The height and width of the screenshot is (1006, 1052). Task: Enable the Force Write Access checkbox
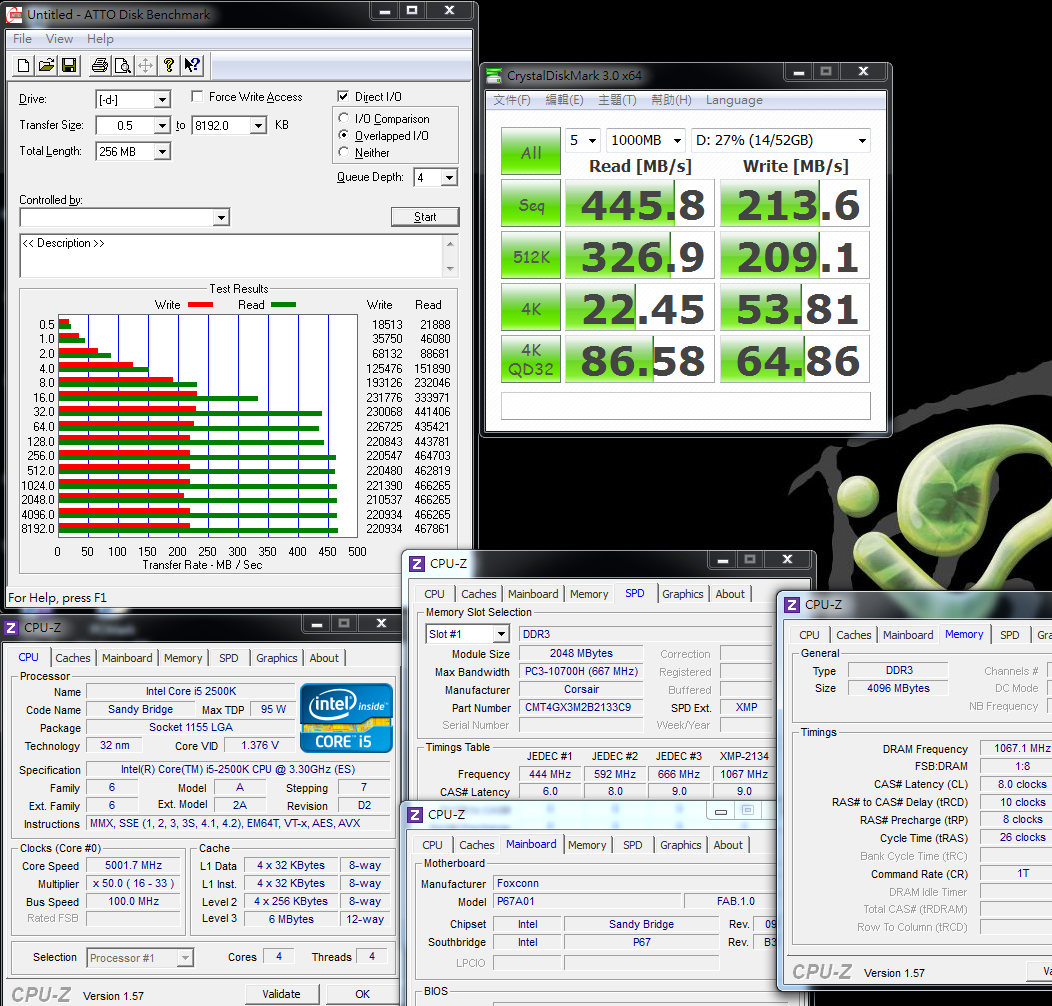tap(197, 97)
